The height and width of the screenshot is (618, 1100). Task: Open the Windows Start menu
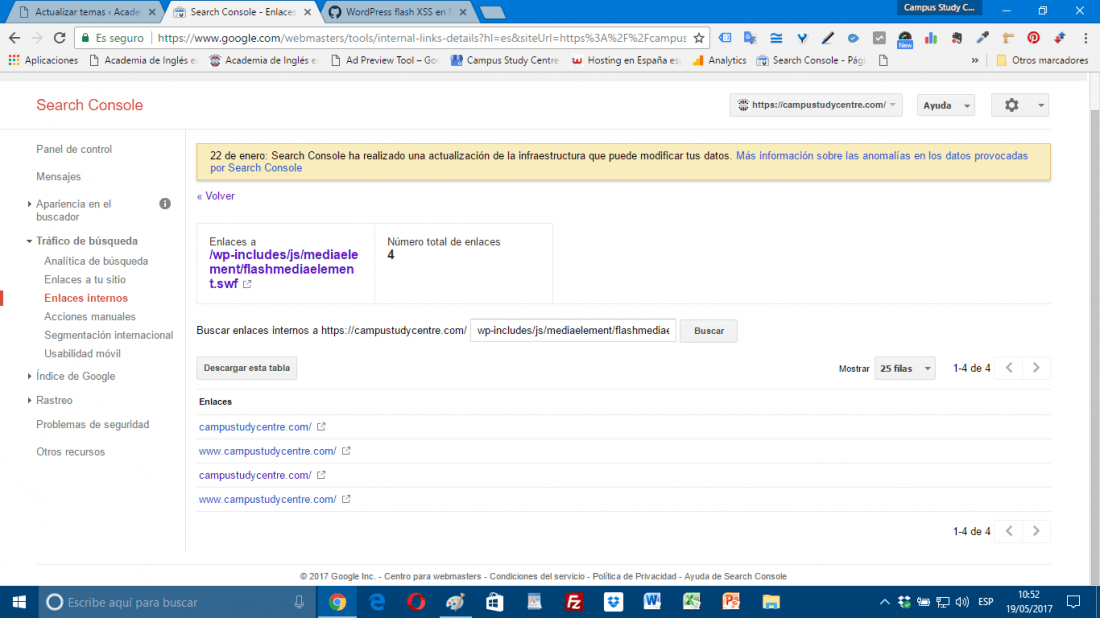click(x=19, y=602)
